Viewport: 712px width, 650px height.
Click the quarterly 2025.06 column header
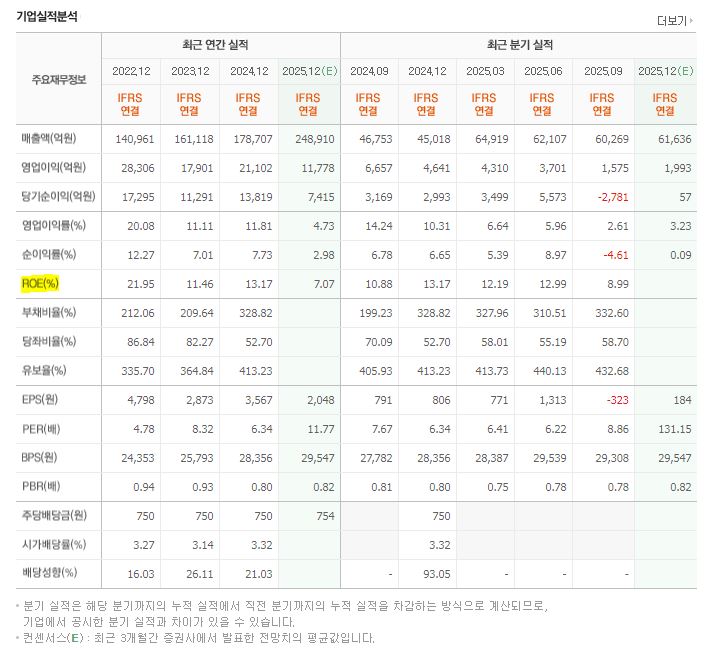(543, 71)
